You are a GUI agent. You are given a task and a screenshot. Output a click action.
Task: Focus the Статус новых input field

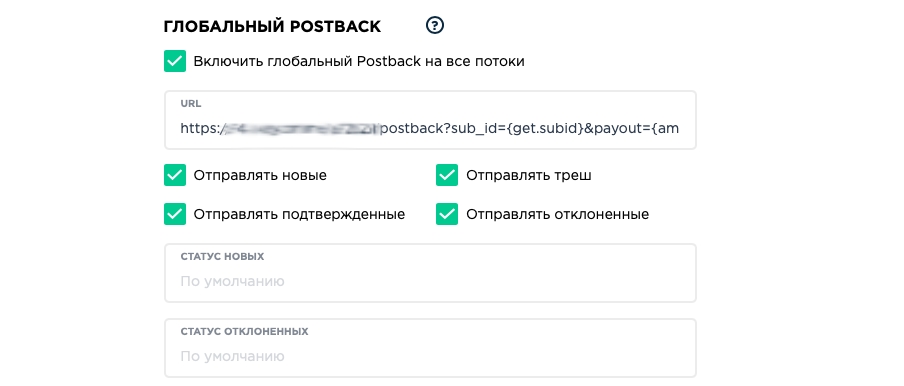[430, 273]
